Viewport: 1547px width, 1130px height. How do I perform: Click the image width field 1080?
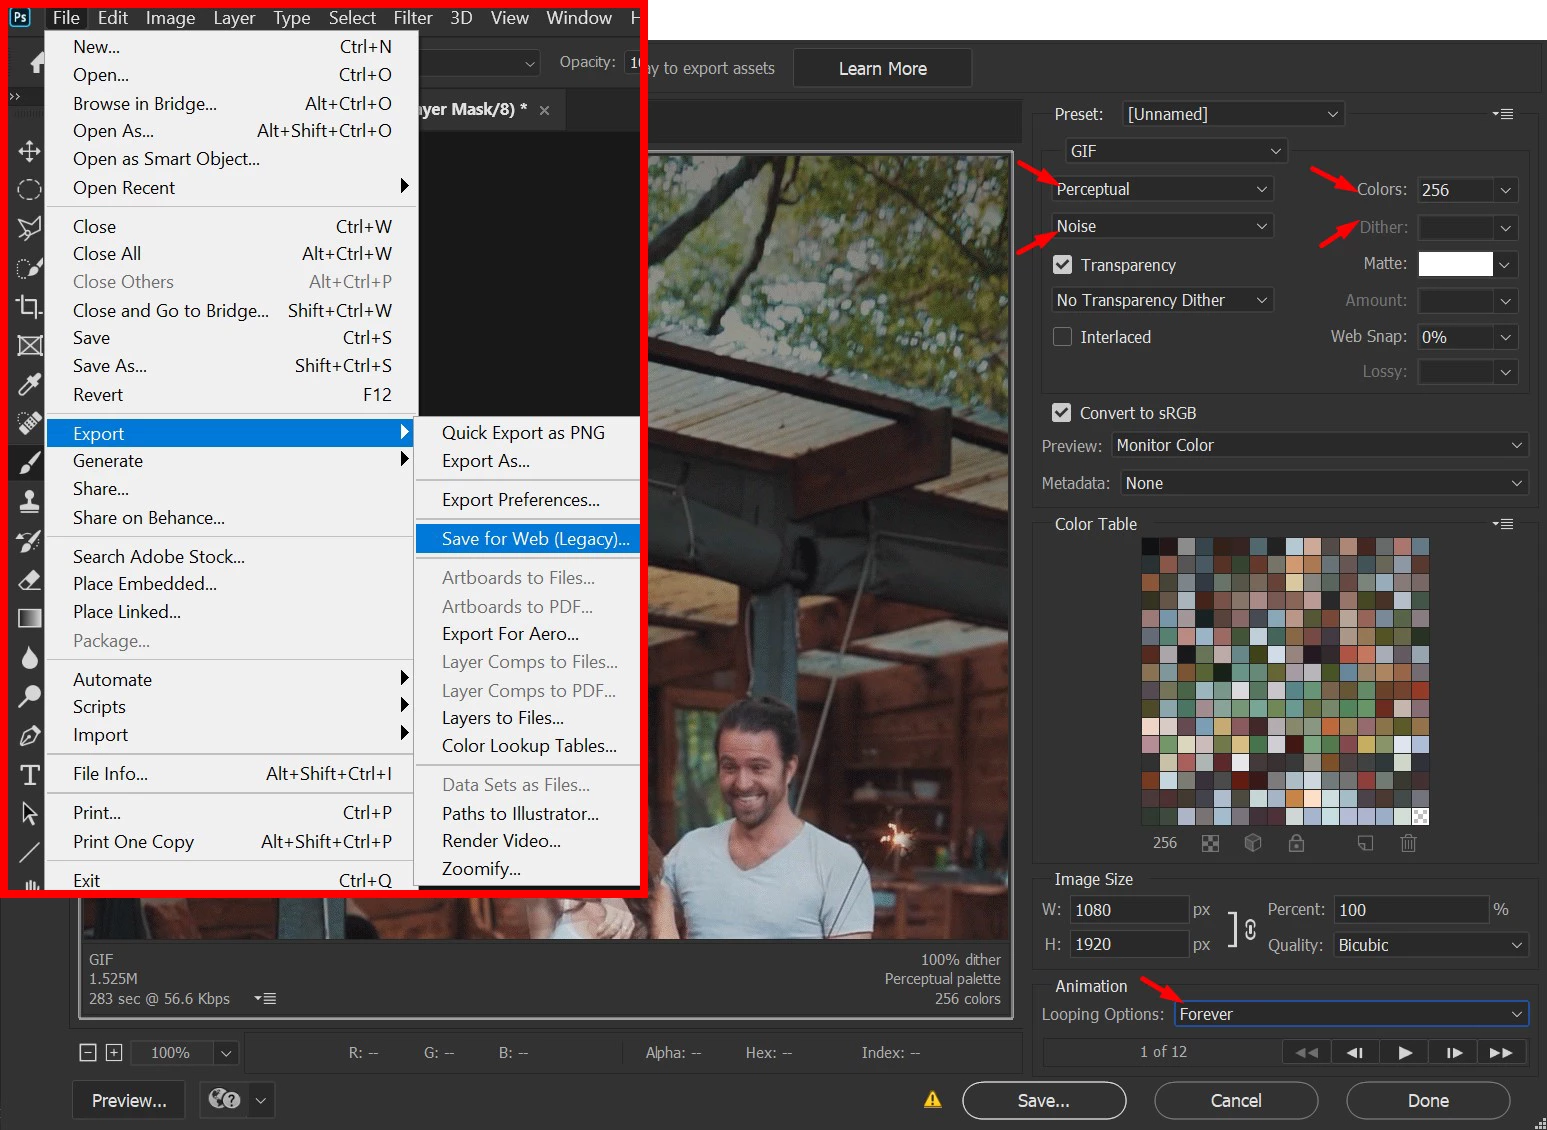[x=1129, y=910]
